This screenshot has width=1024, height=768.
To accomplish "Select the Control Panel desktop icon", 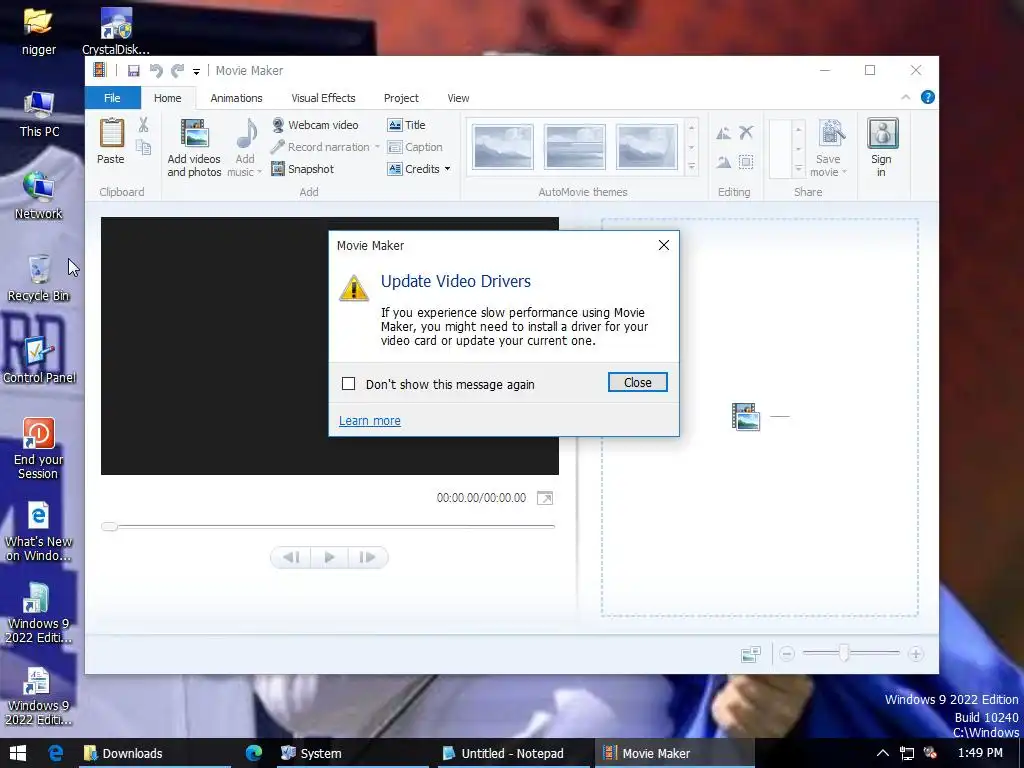I will (39, 360).
